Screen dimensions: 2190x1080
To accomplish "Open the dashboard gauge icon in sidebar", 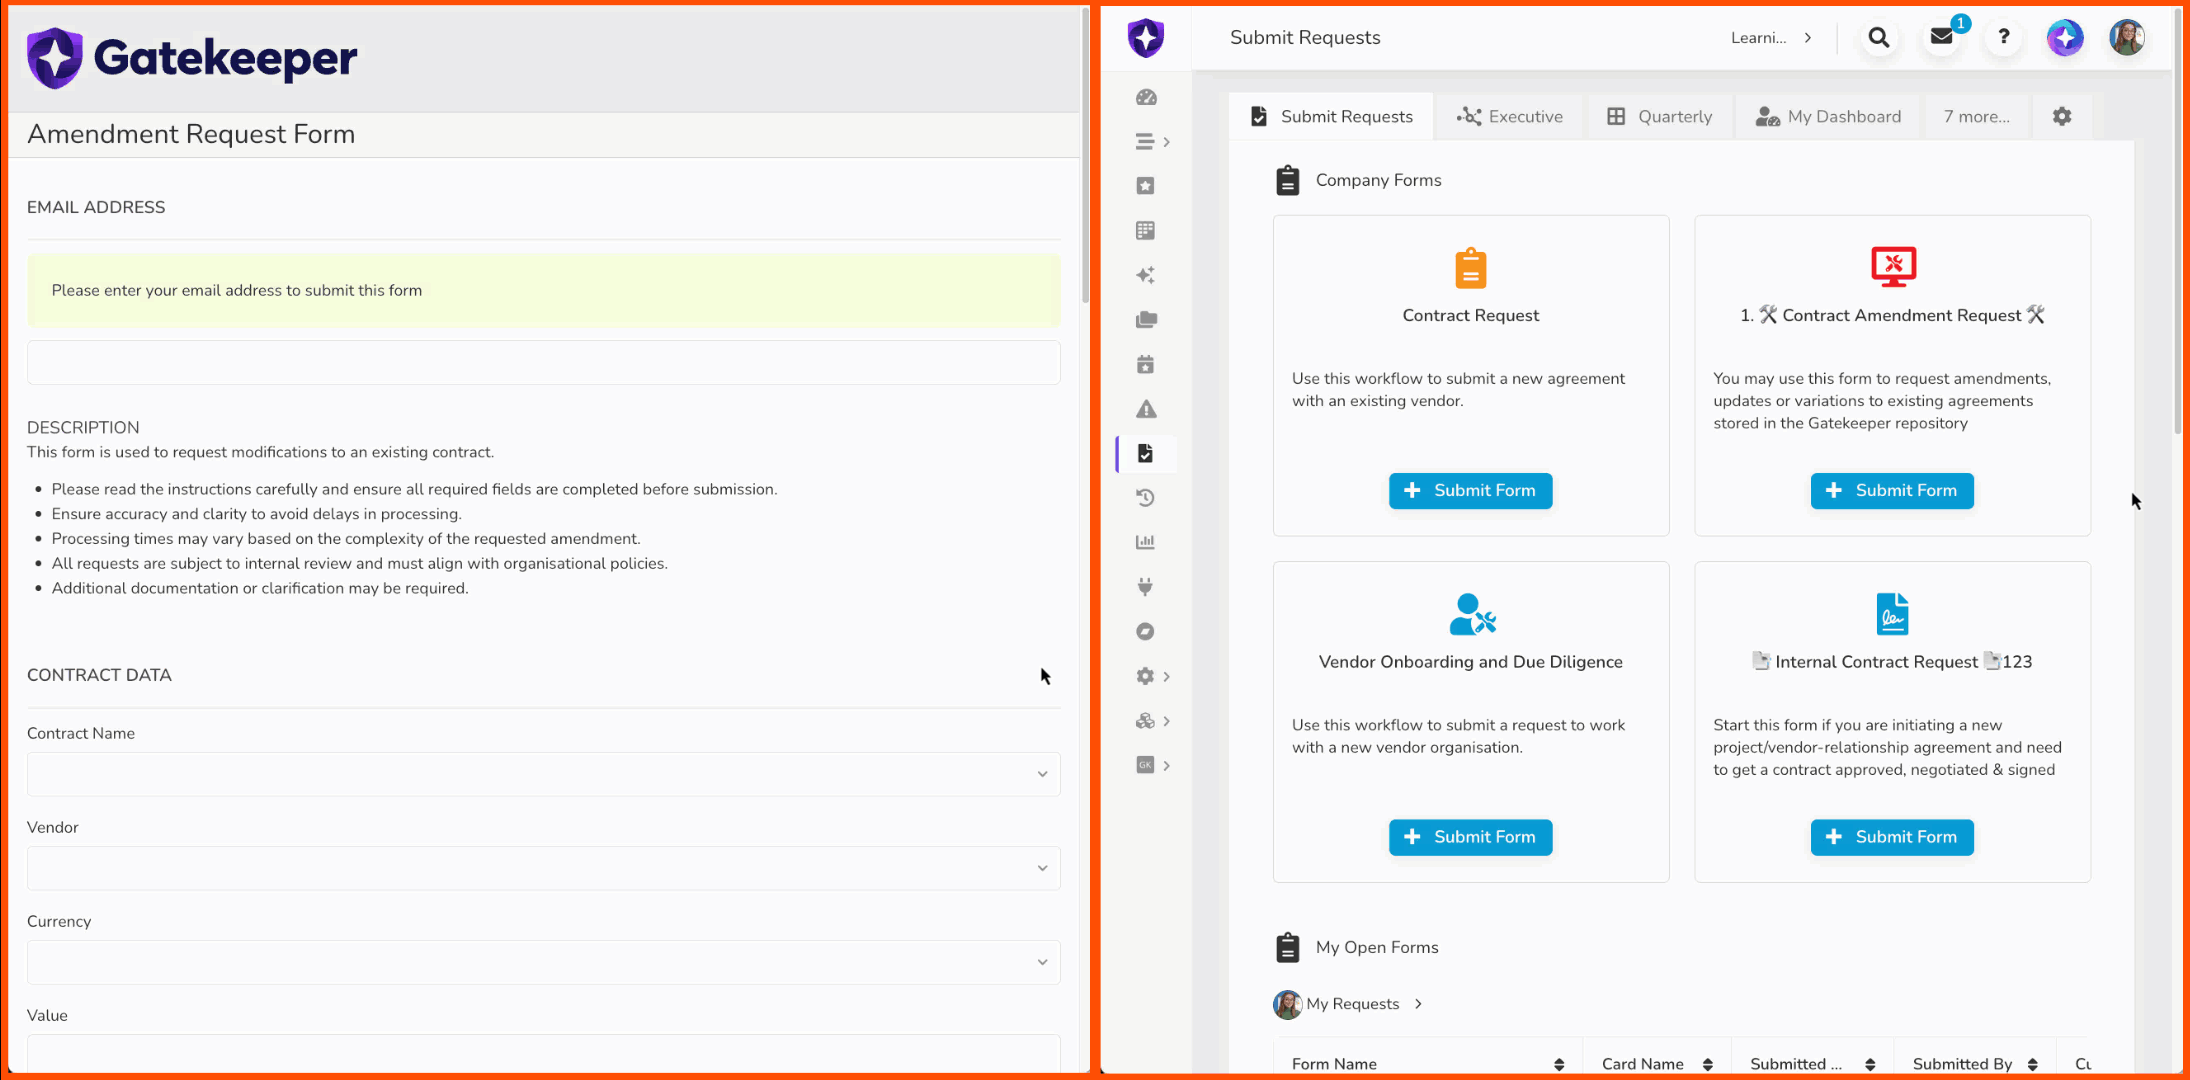I will [x=1146, y=97].
